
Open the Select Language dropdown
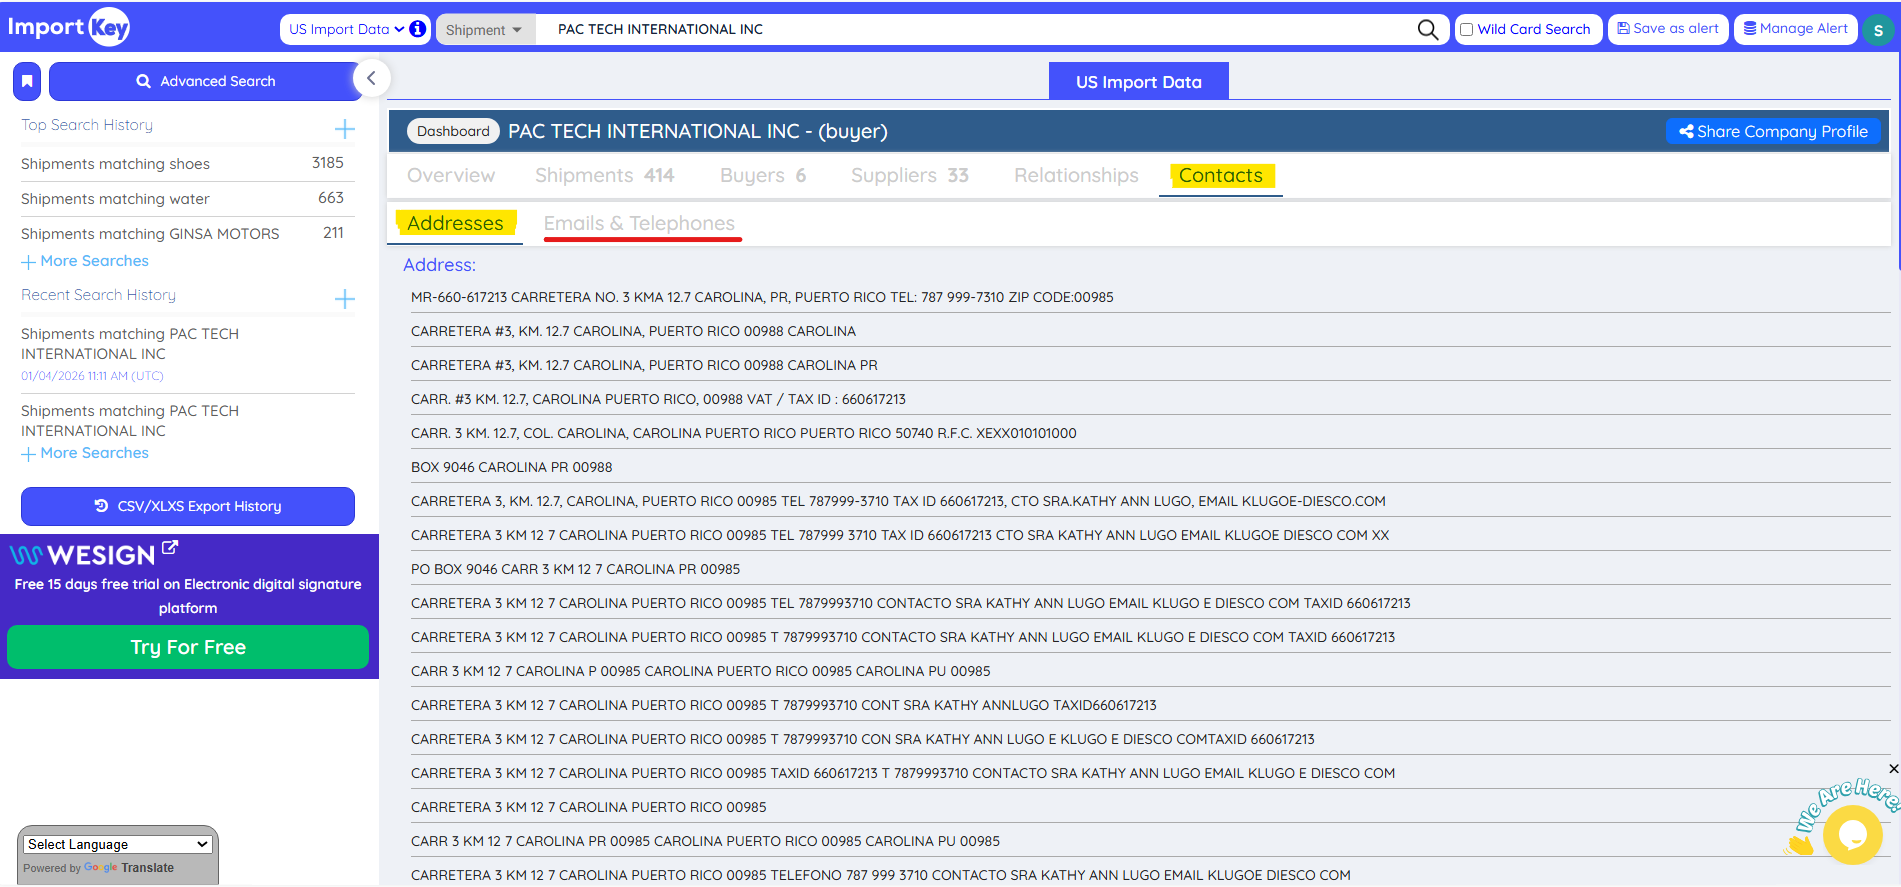(x=117, y=844)
